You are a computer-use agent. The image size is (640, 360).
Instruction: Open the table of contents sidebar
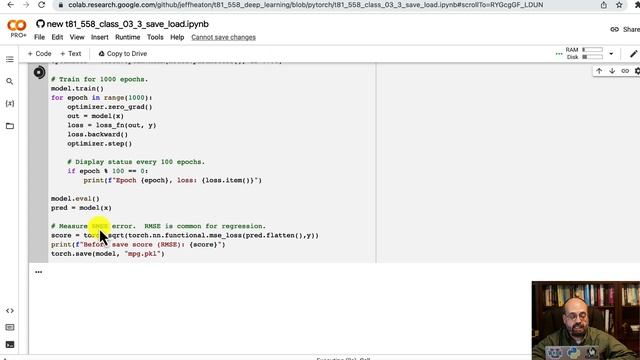point(10,60)
